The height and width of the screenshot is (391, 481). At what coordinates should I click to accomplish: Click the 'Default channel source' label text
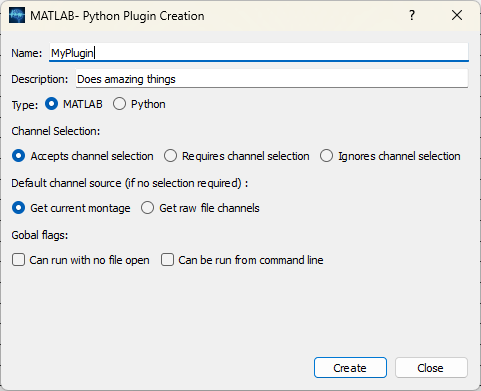[x=130, y=183]
